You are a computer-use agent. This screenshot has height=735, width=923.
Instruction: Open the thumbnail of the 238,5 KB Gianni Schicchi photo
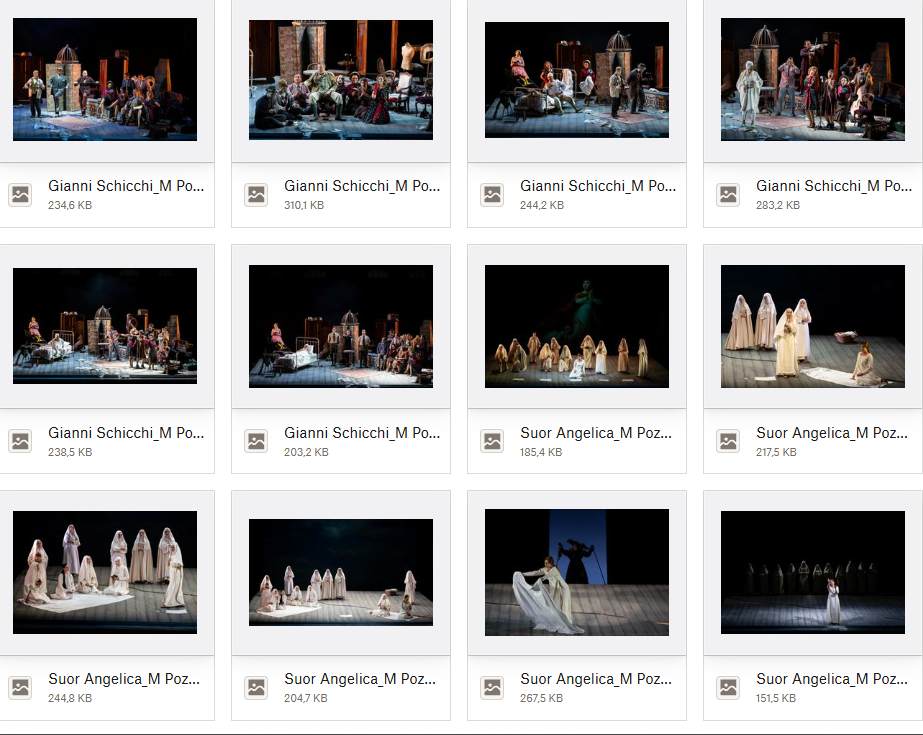(x=105, y=326)
